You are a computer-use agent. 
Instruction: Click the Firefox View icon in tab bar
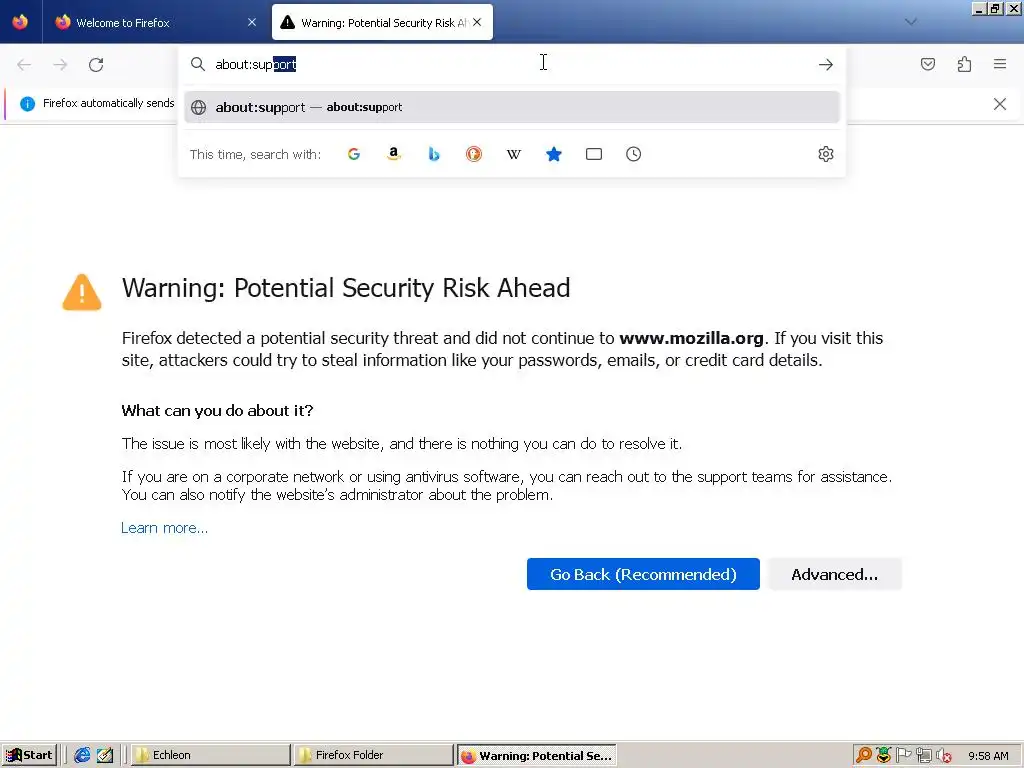(20, 22)
